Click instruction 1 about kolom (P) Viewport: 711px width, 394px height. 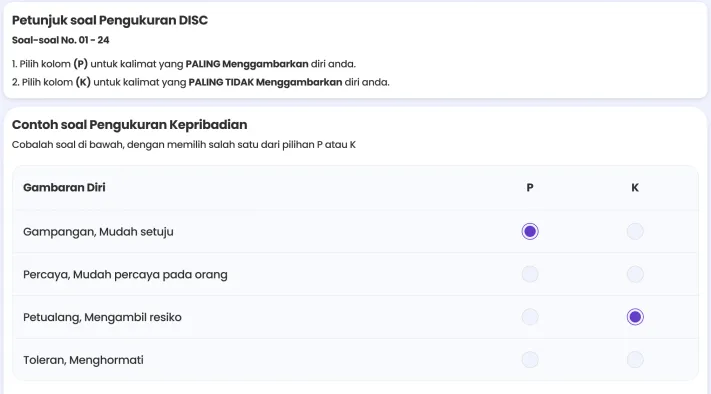(184, 64)
